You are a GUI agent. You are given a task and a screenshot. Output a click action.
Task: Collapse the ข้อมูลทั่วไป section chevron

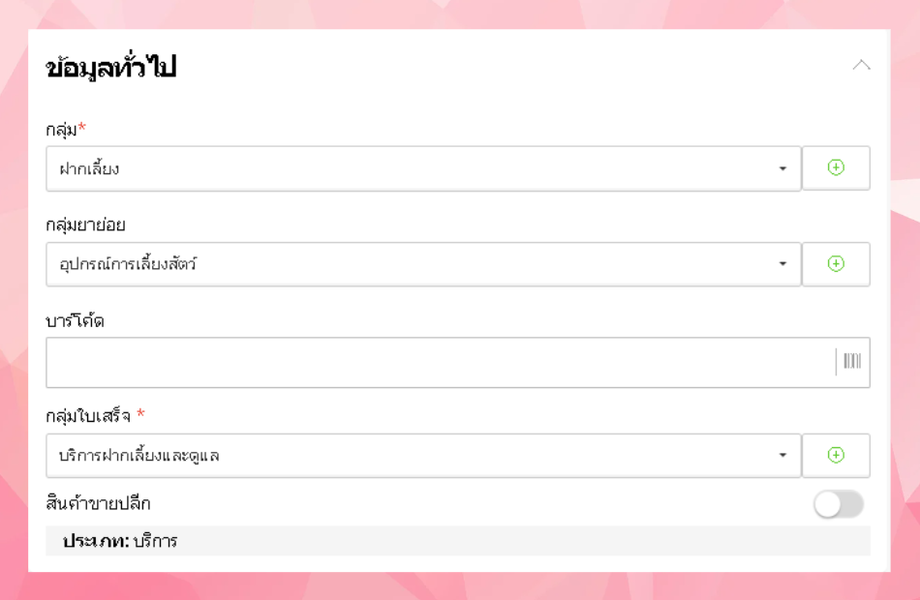coord(861,66)
